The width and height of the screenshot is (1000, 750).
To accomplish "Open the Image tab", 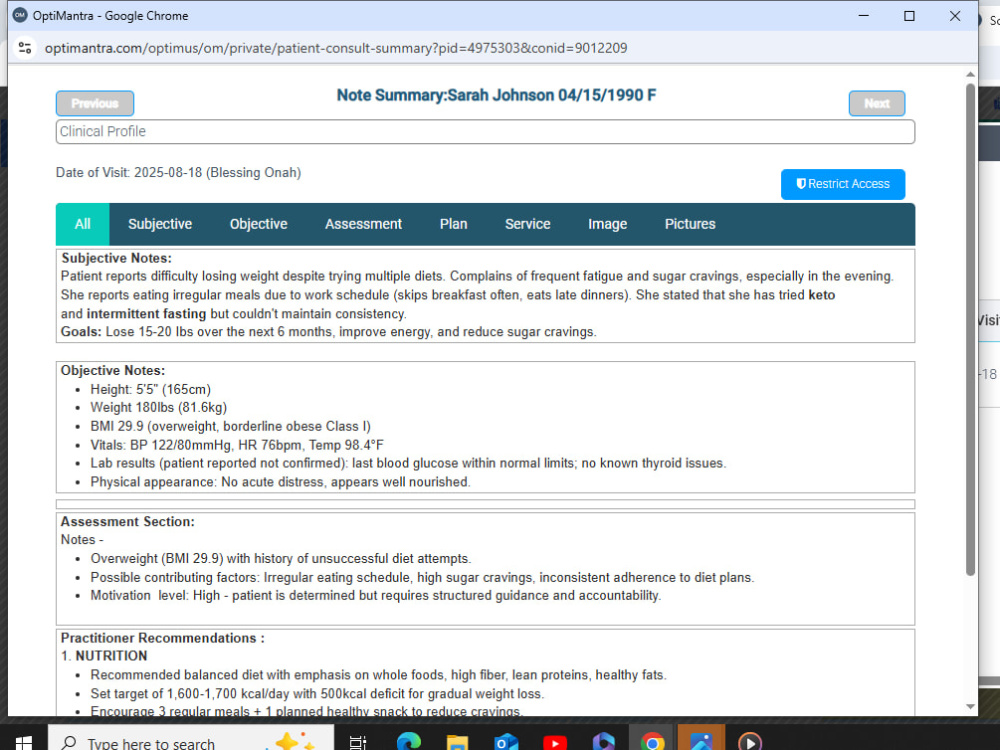I will pyautogui.click(x=607, y=224).
